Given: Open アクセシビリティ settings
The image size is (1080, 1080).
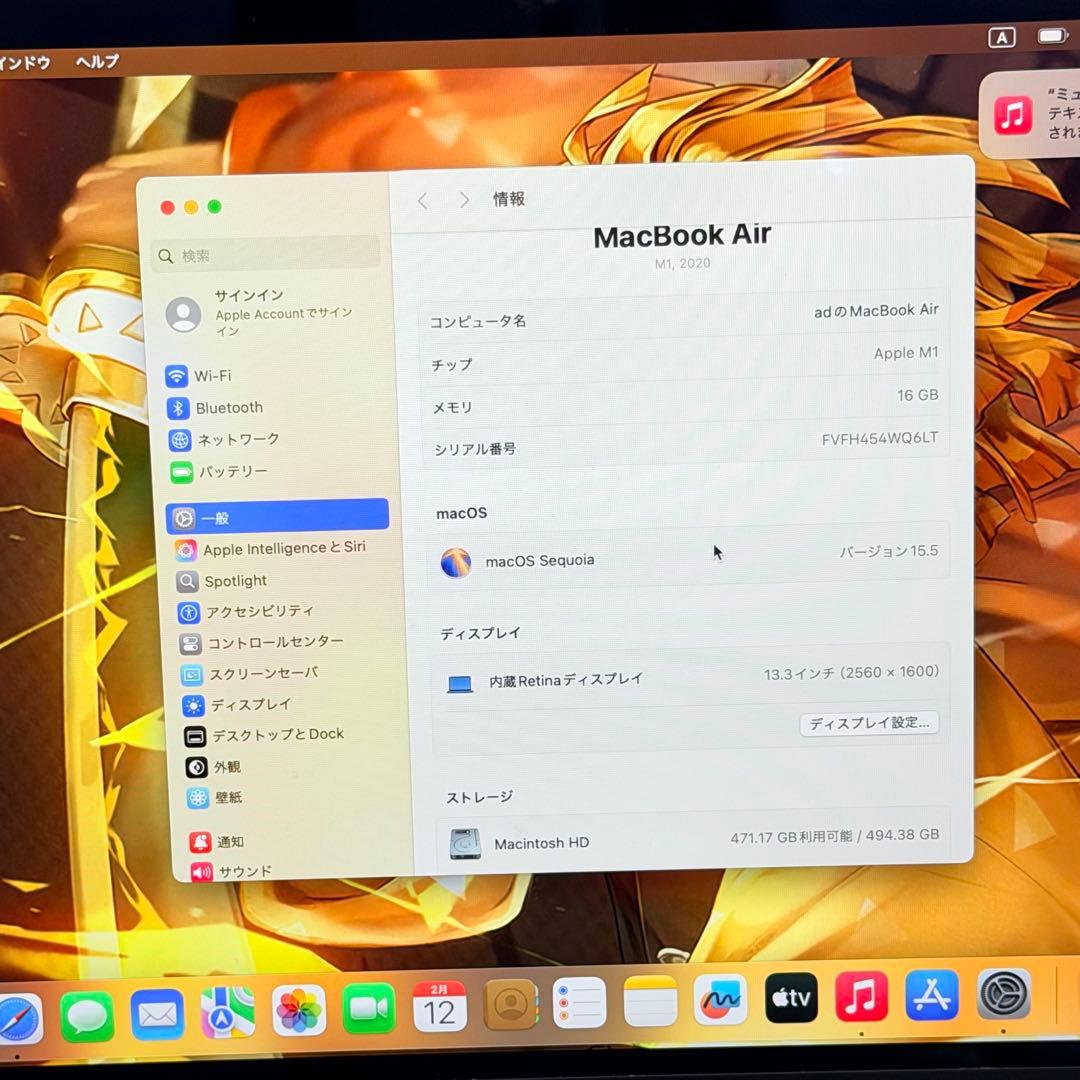Looking at the screenshot, I should pyautogui.click(x=246, y=612).
